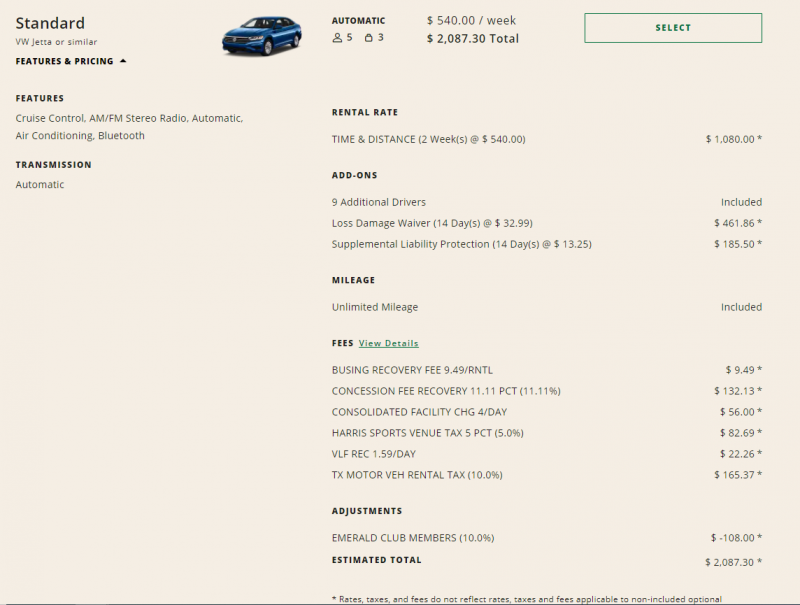Click the blue VW Jetta car image
Viewport: 800px width, 605px height.
(261, 35)
